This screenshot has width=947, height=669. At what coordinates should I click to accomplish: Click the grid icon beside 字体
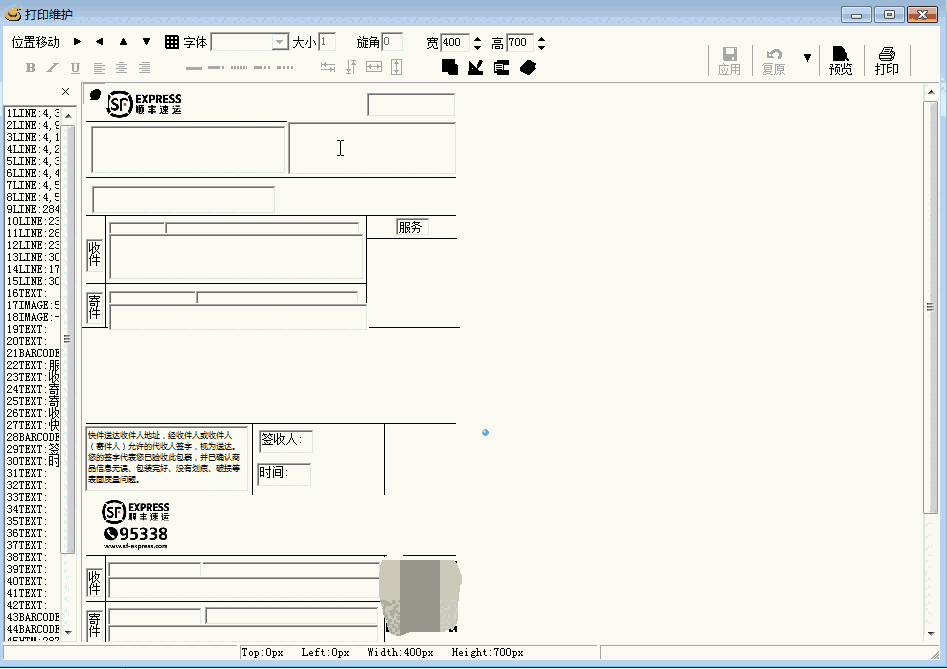coord(172,42)
